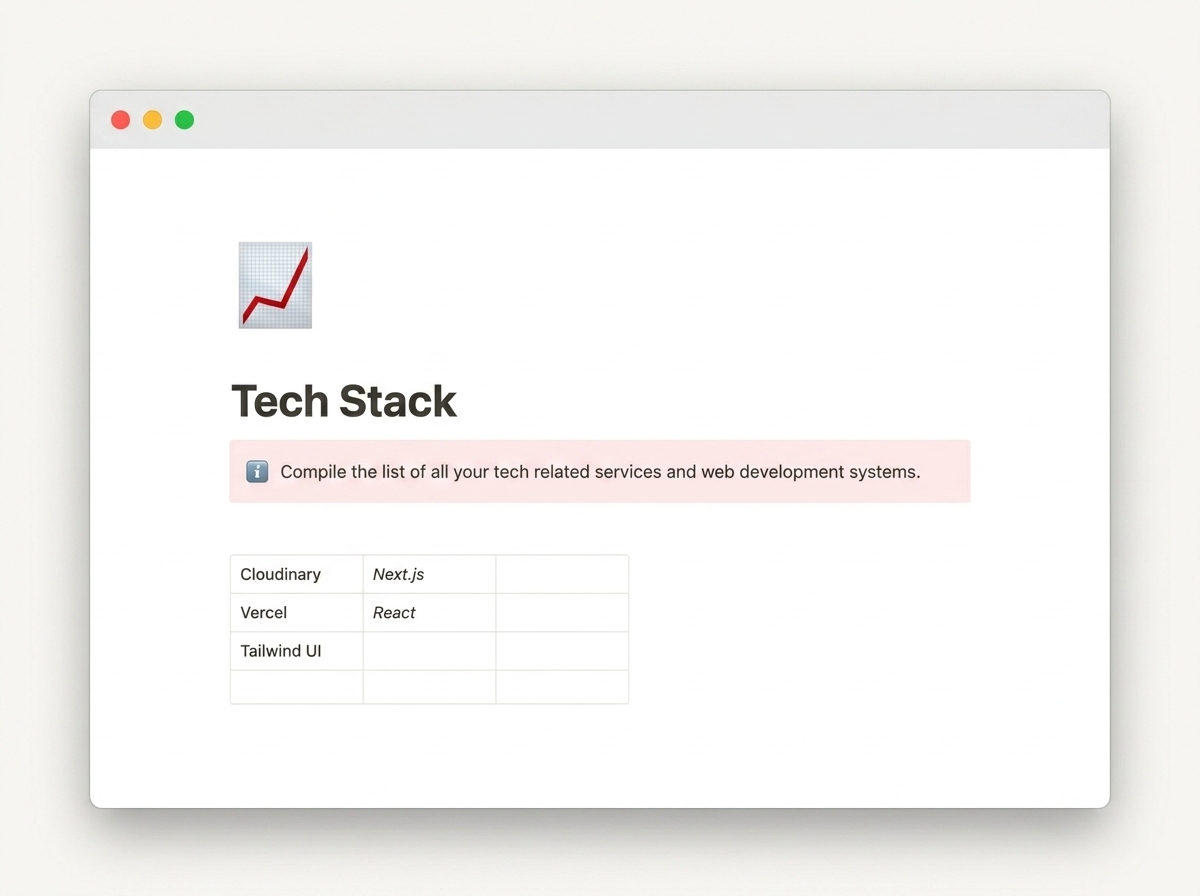The width and height of the screenshot is (1200, 896).
Task: Click the empty cell right of Next.js
Action: tap(562, 574)
